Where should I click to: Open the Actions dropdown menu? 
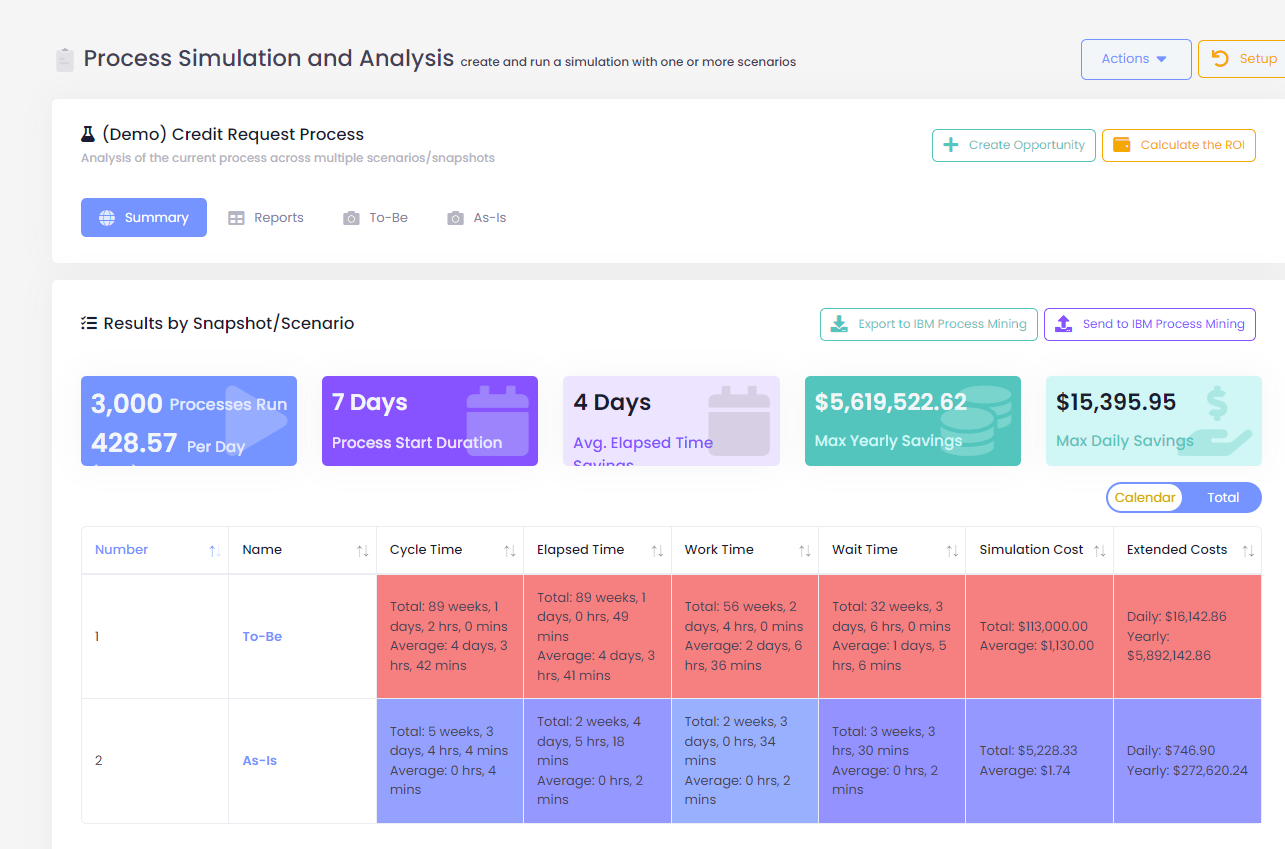pos(1135,59)
